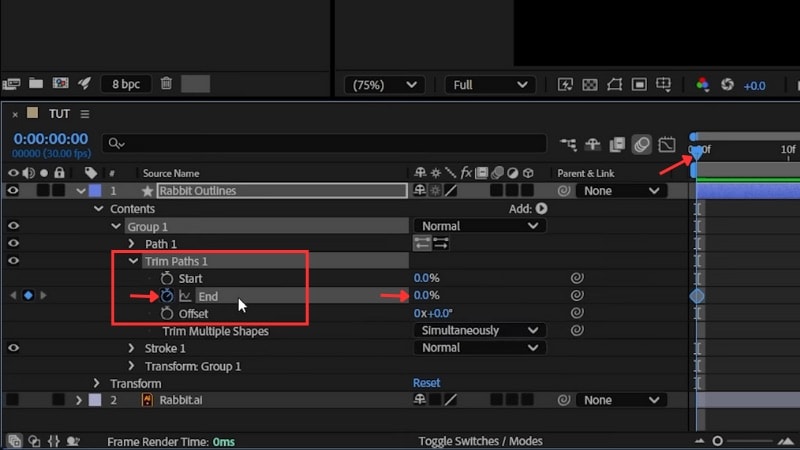The width and height of the screenshot is (800, 450).
Task: Show End property in graph editor
Action: pos(185,296)
